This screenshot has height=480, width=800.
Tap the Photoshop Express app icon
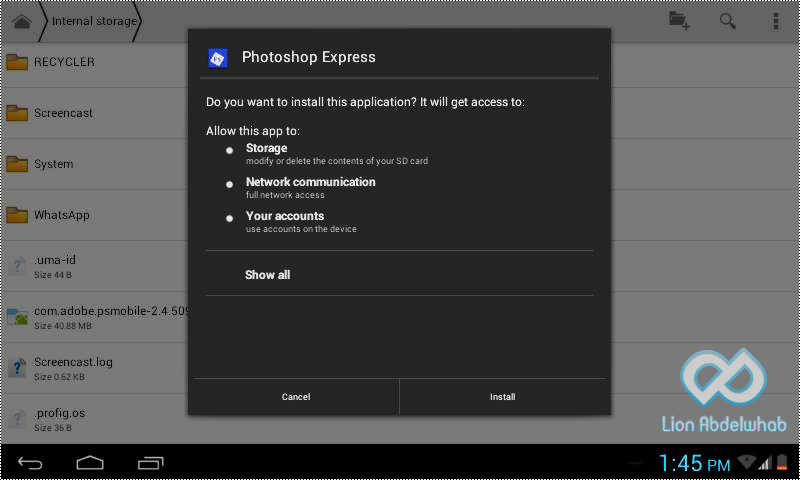[218, 58]
